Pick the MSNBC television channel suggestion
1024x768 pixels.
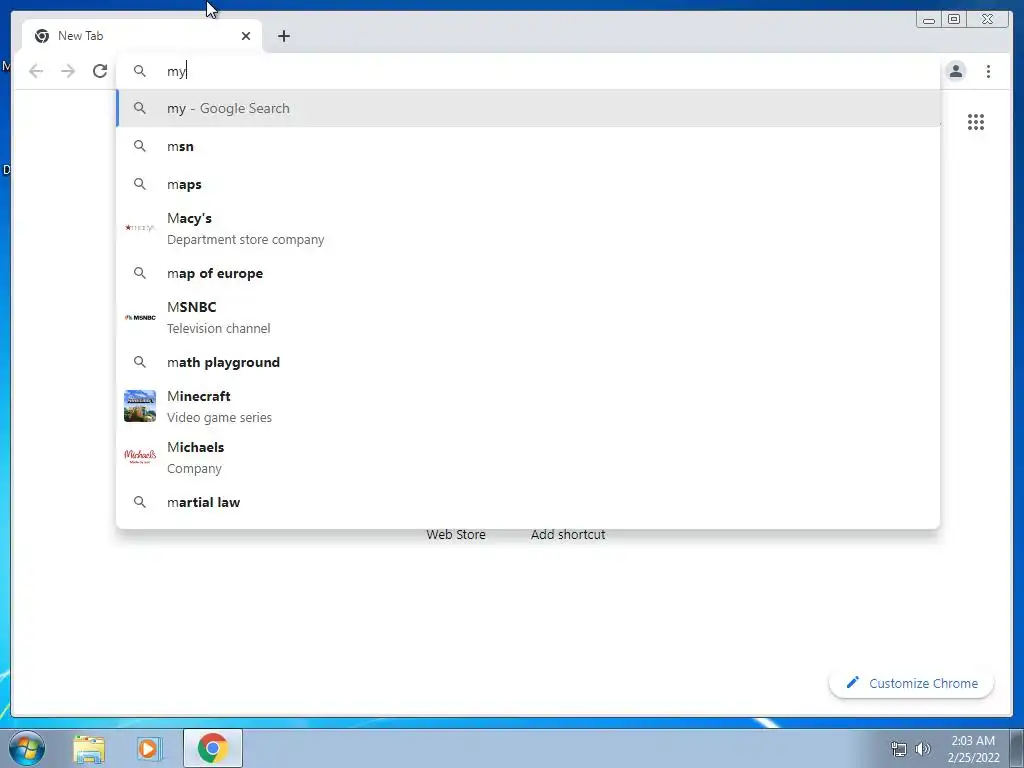coord(528,317)
